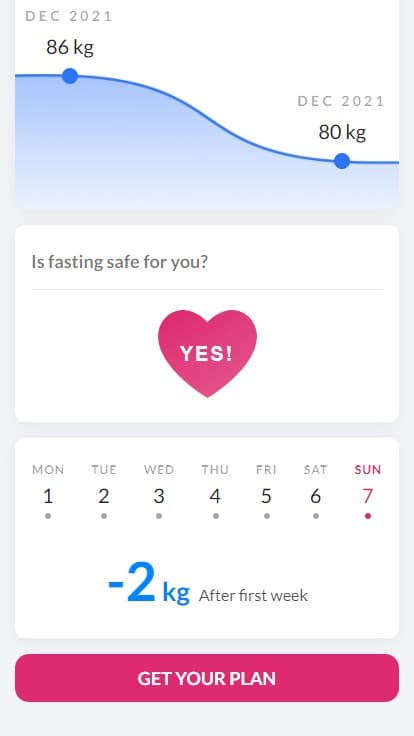Image resolution: width=414 pixels, height=736 pixels.
Task: Select Sunday day 7
Action: point(368,491)
